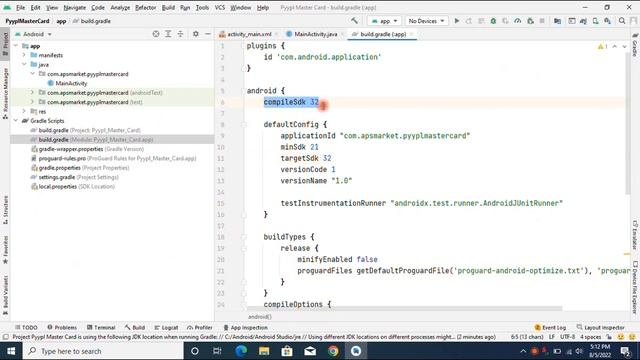Run the app with the green play icon
Image resolution: width=640 pixels, height=360 pixels.
click(x=457, y=21)
